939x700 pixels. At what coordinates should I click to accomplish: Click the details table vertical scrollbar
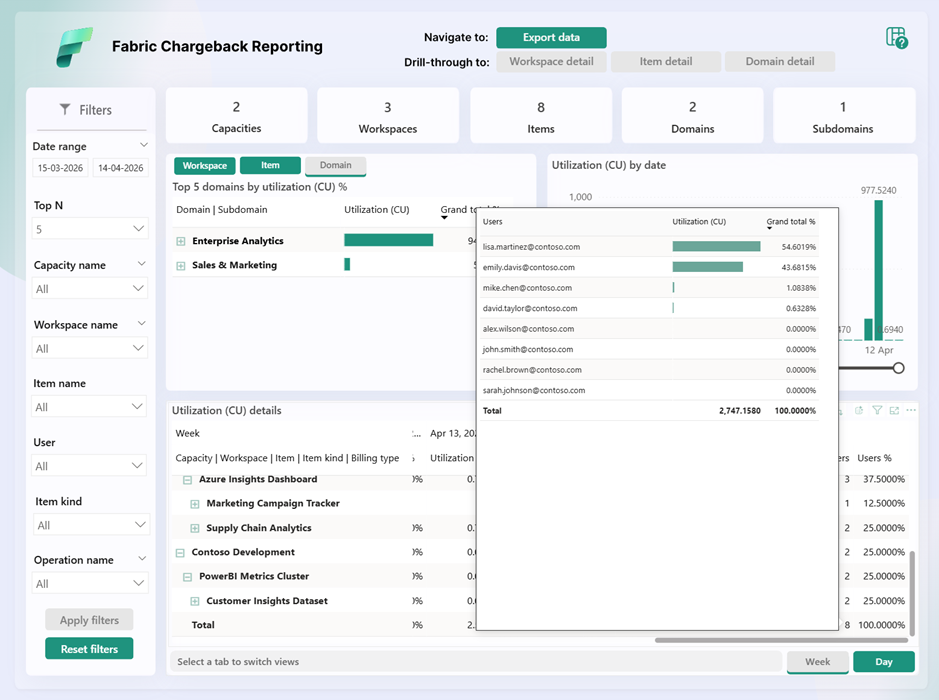(911, 593)
